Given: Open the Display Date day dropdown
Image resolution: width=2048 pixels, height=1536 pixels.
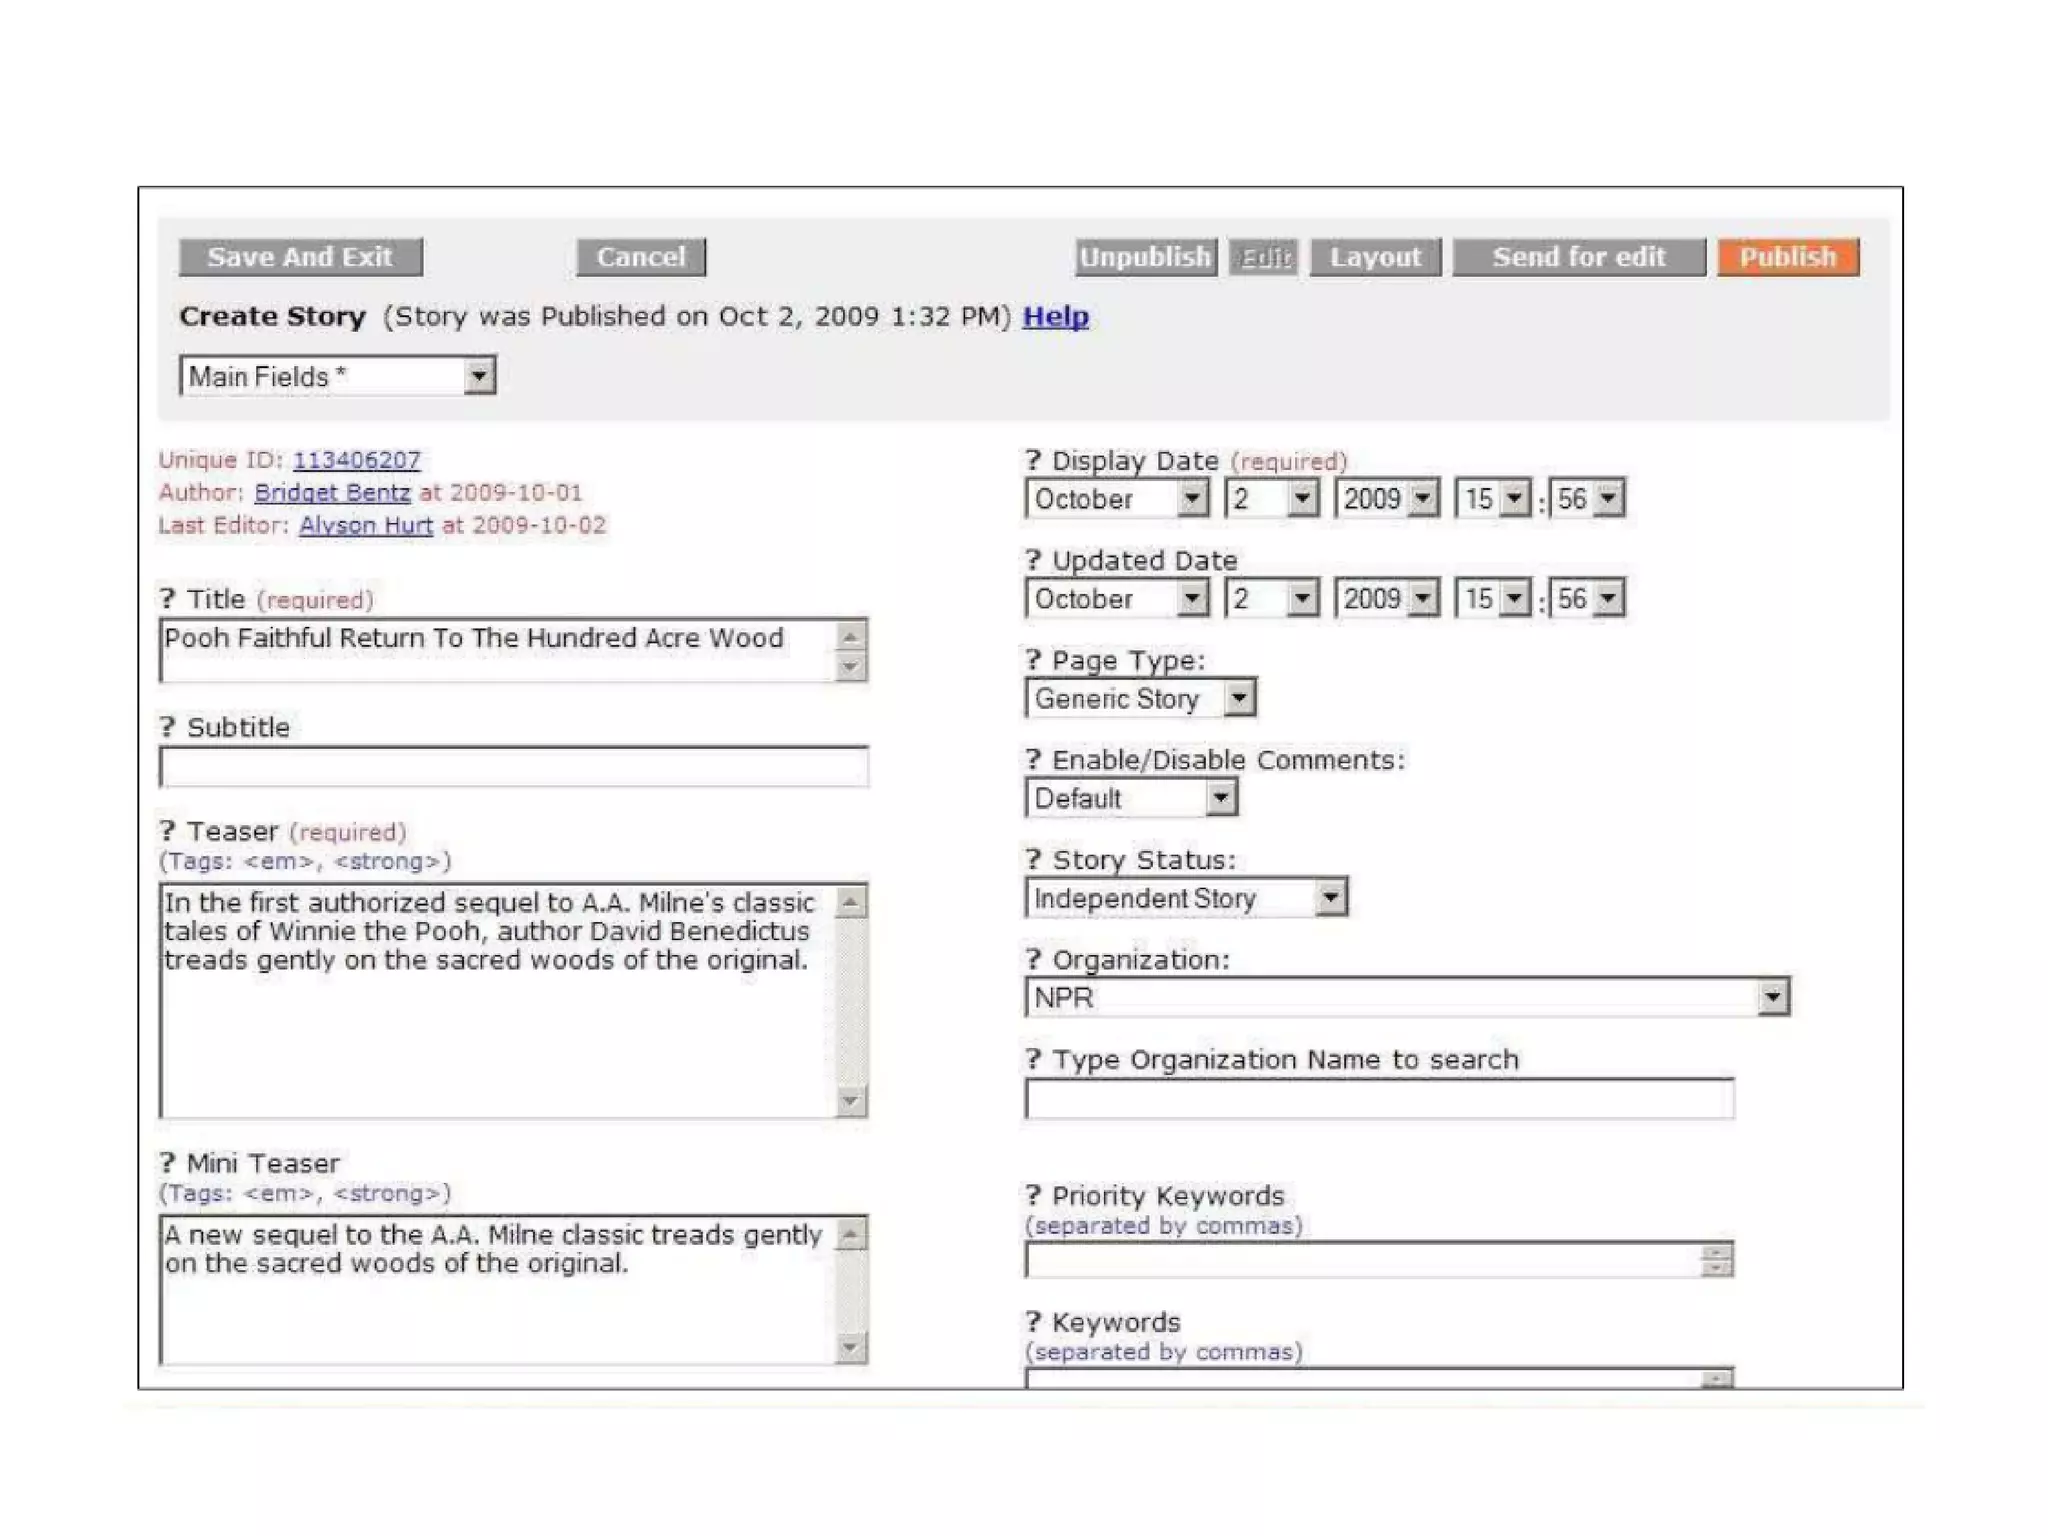Looking at the screenshot, I should pos(1272,498).
